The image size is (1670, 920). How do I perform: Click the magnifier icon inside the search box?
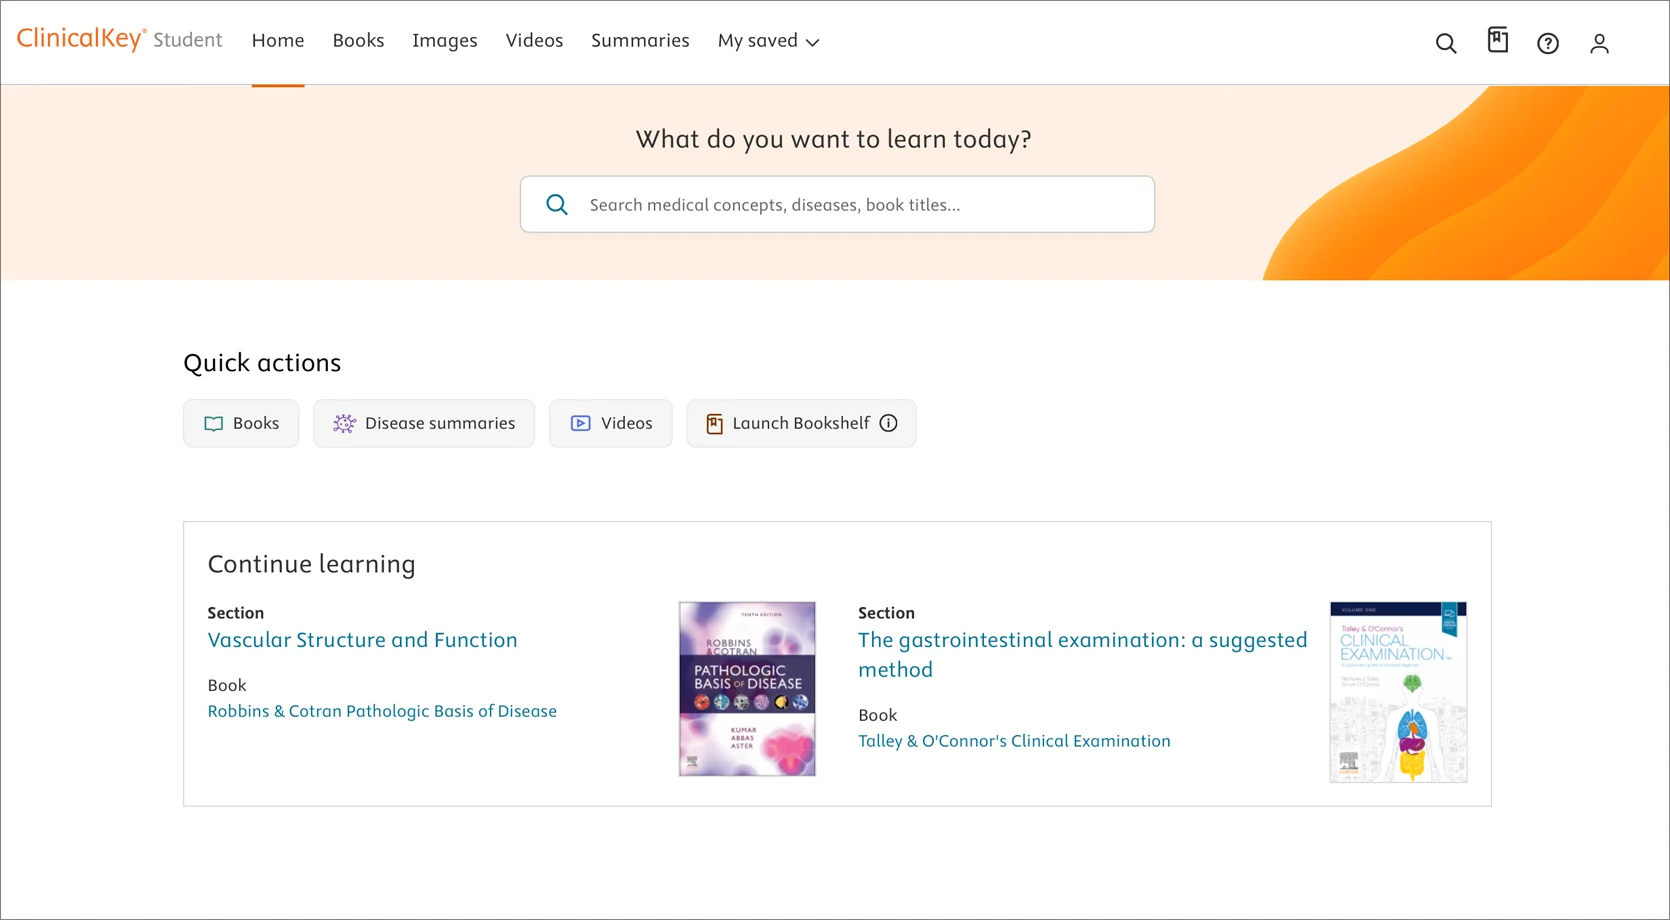point(557,205)
